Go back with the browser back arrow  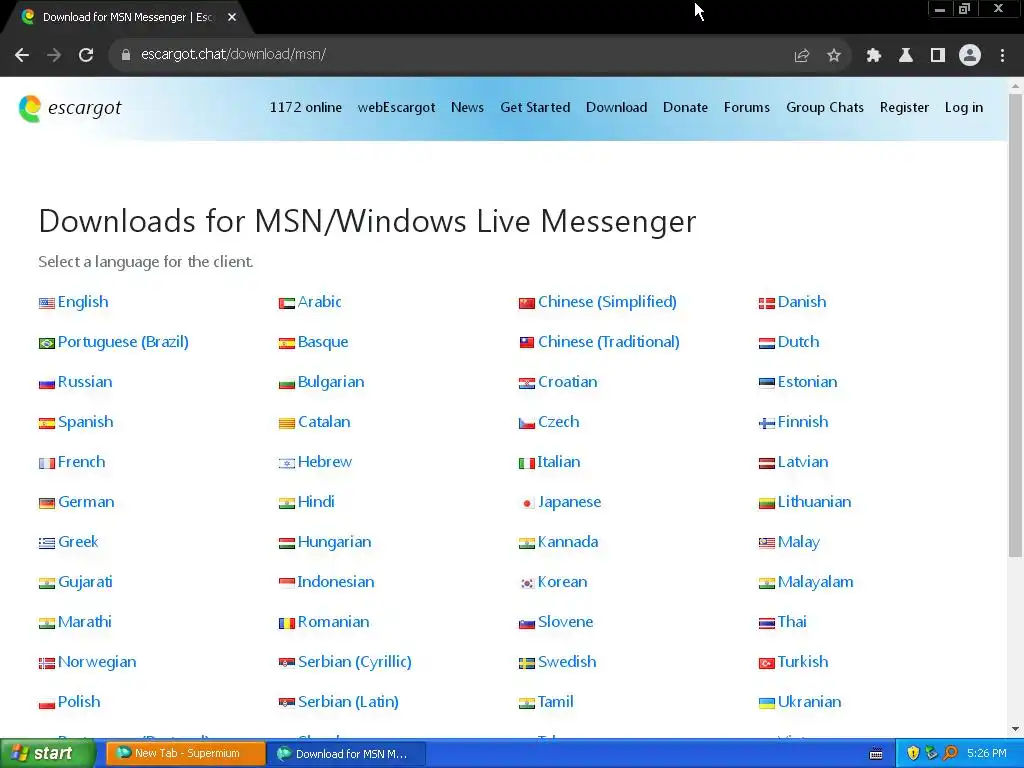pos(22,55)
